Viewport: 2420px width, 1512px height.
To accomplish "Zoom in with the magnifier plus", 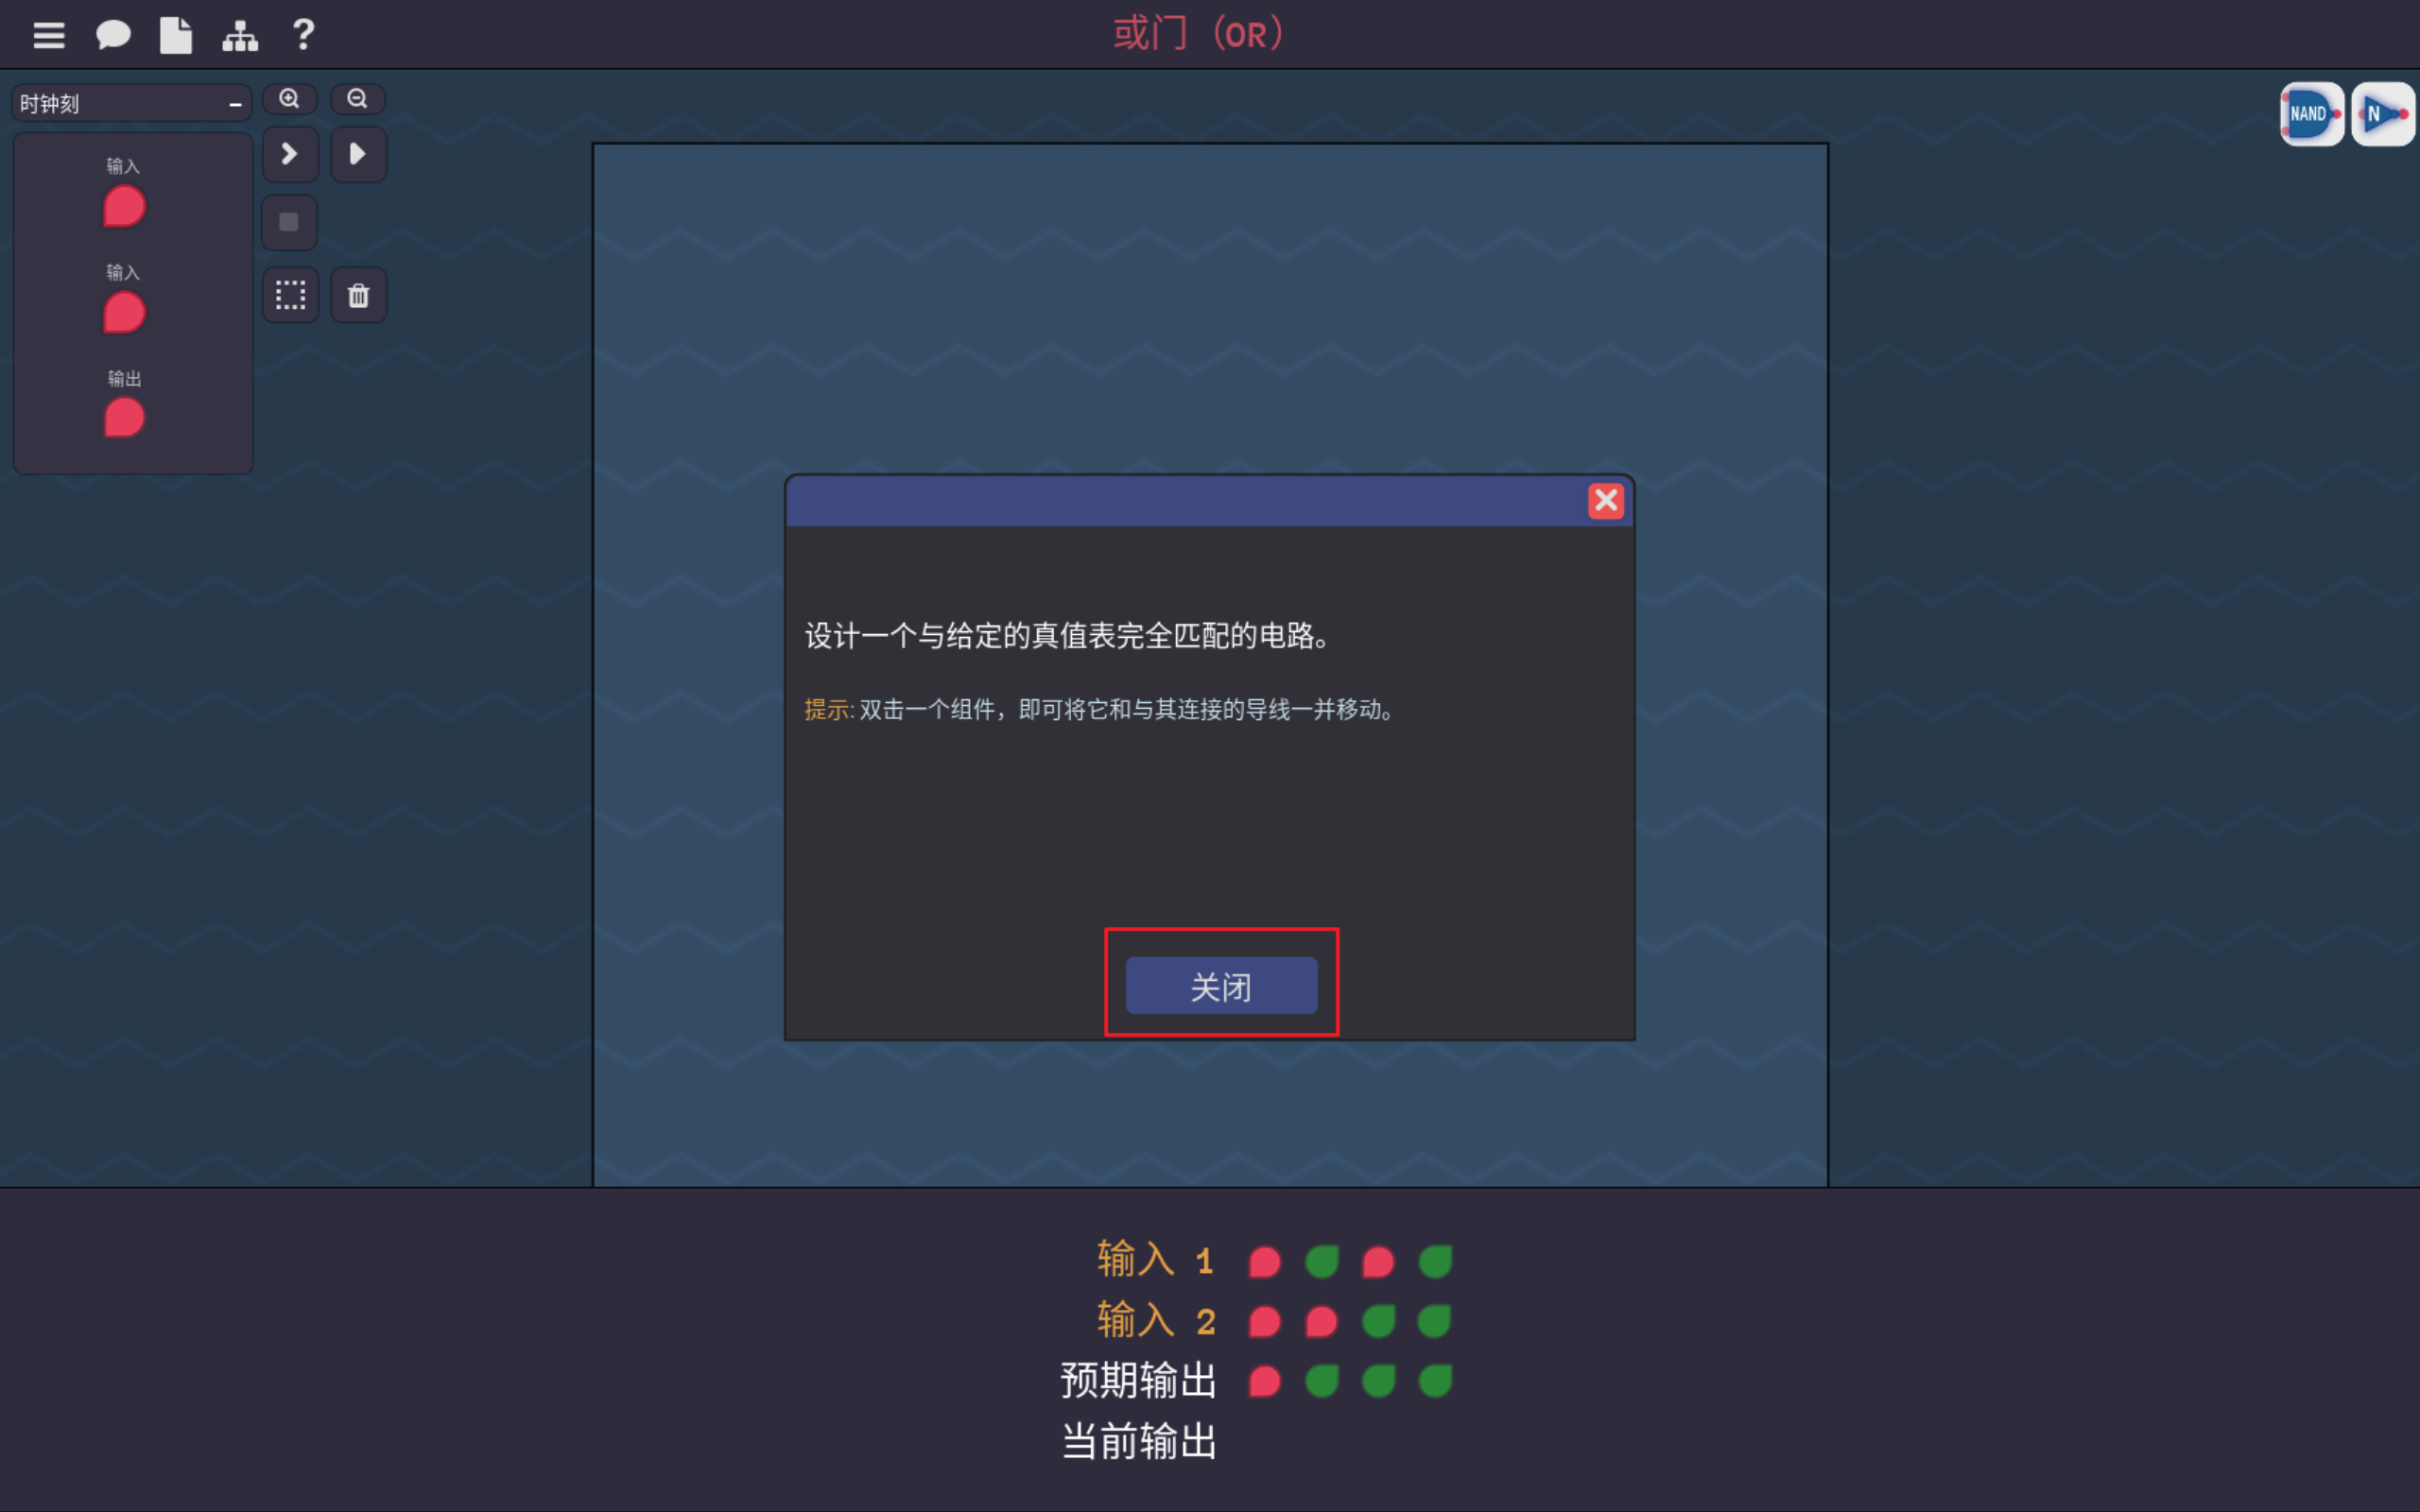I will point(290,99).
